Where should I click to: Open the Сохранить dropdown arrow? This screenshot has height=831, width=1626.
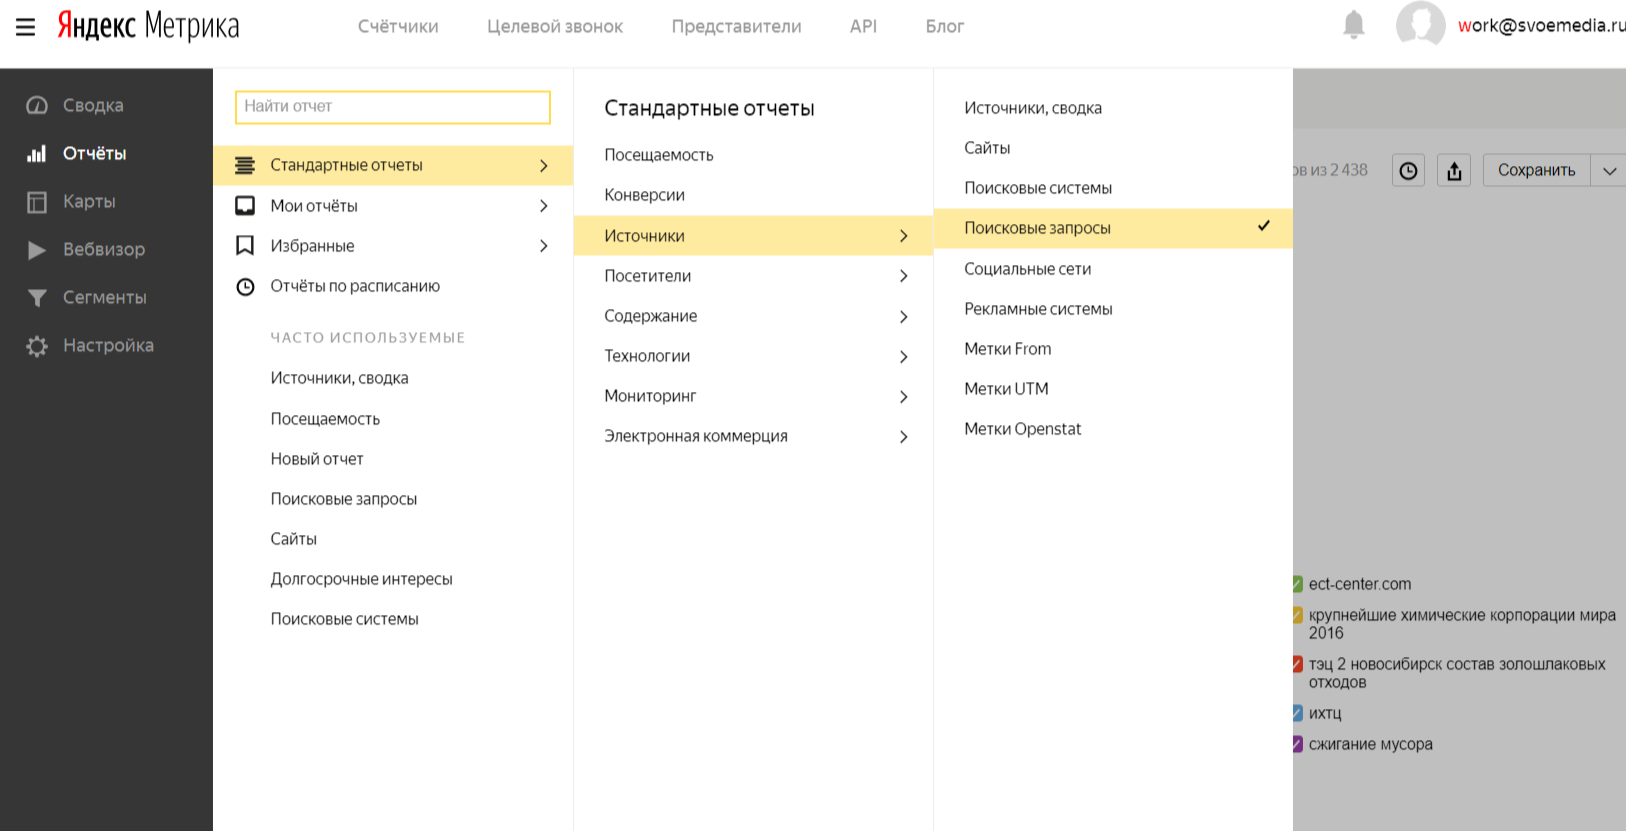pyautogui.click(x=1608, y=171)
